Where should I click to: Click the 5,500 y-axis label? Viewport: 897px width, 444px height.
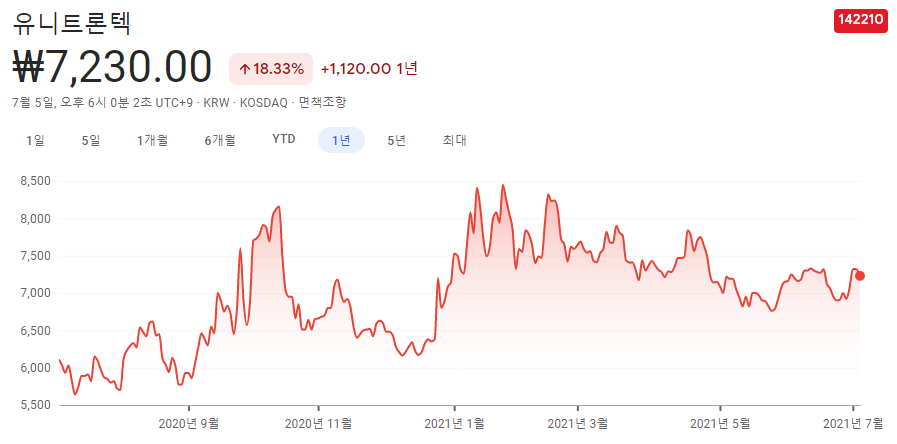(x=36, y=406)
